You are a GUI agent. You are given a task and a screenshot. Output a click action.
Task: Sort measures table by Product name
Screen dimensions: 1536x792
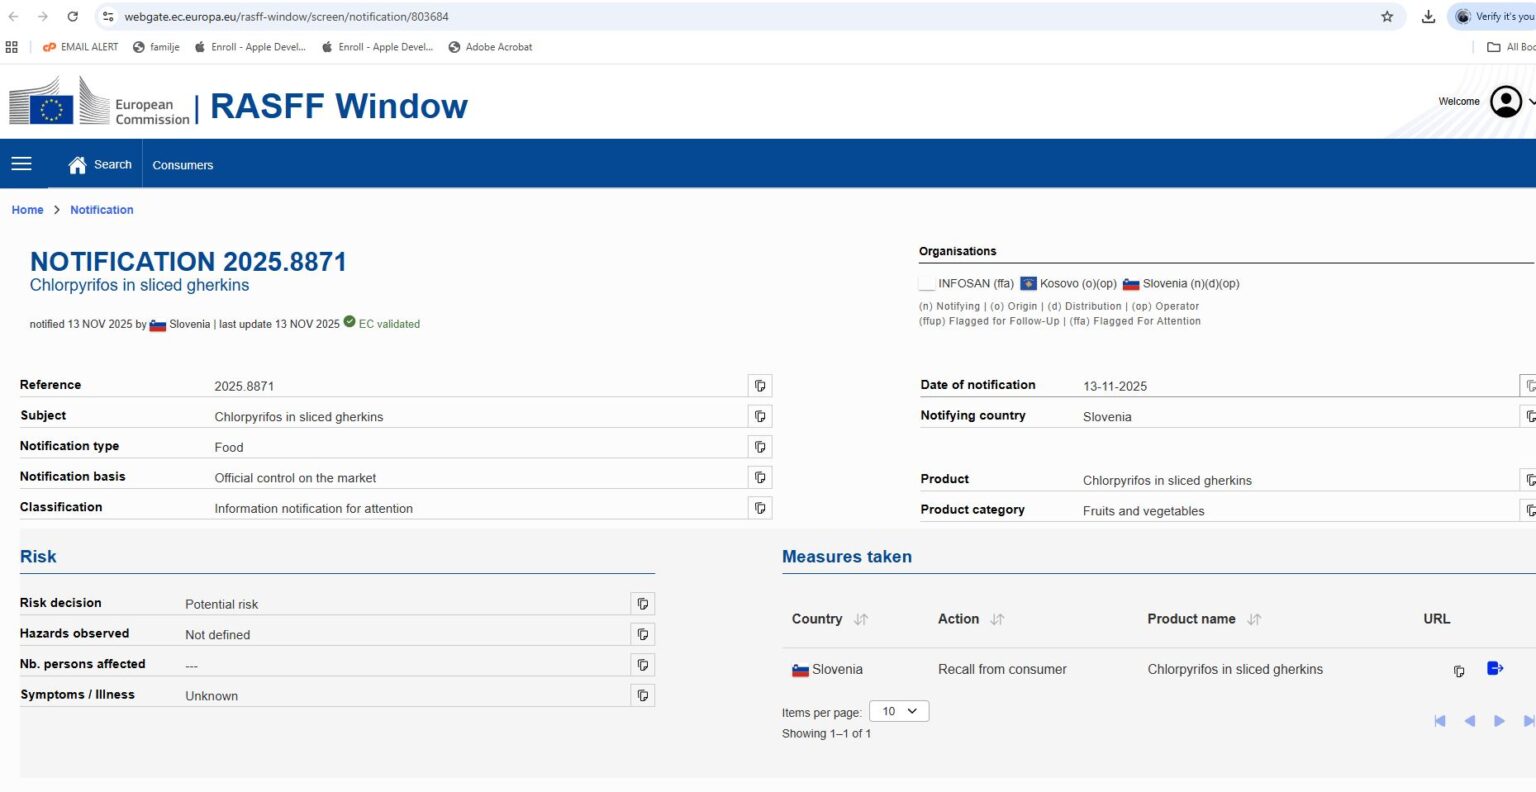point(1254,620)
